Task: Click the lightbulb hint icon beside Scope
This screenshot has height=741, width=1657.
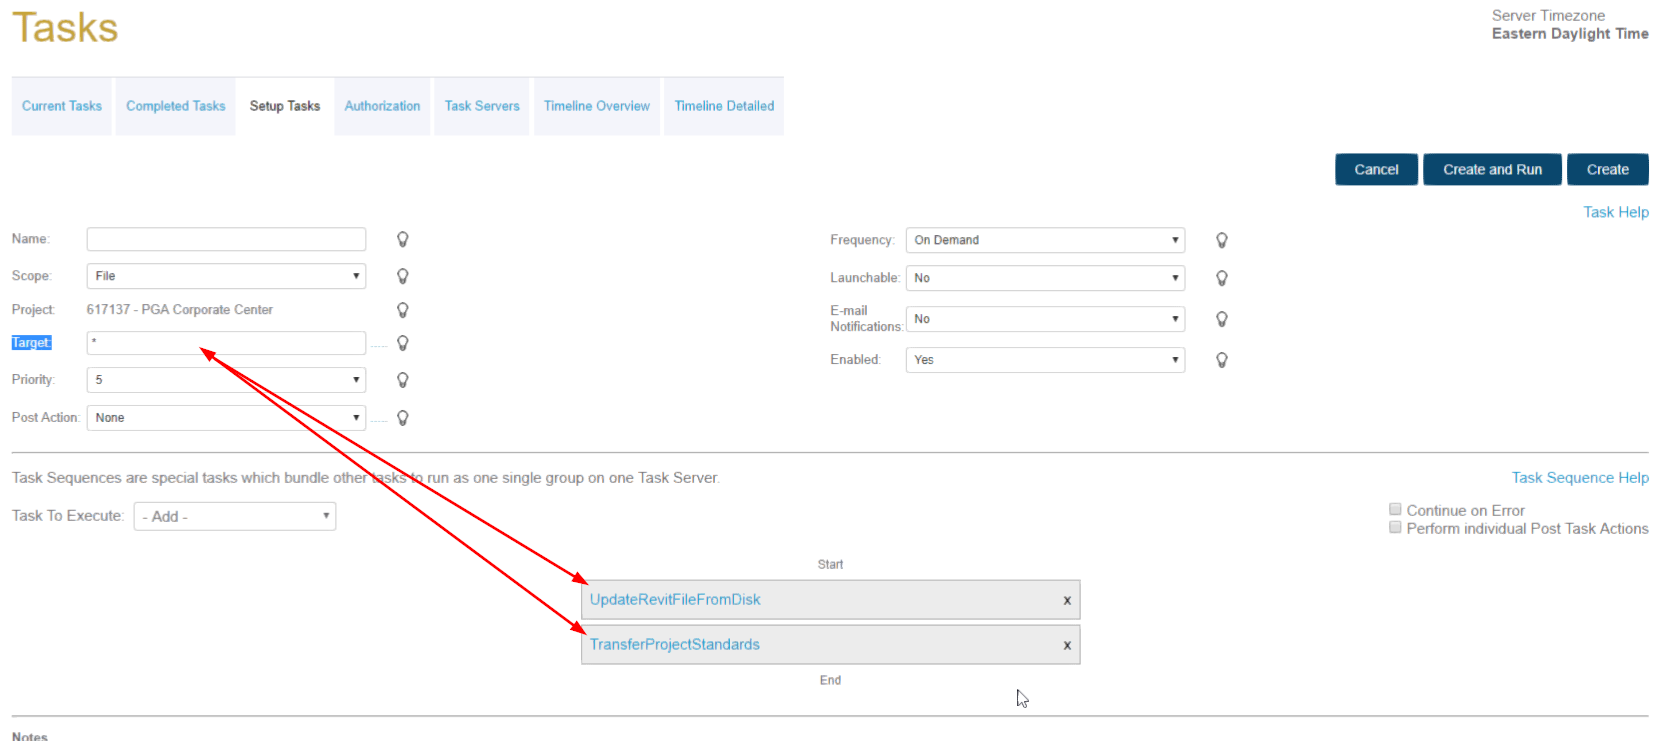Action: point(403,276)
